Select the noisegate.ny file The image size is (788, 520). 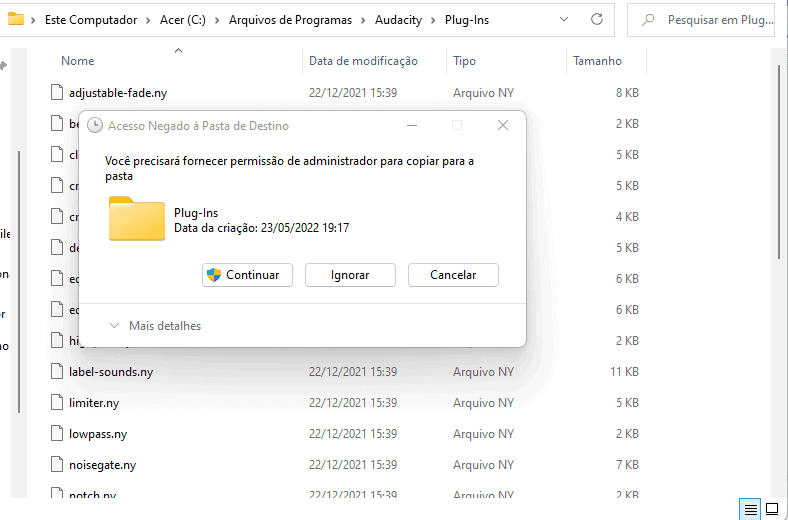click(x=103, y=465)
